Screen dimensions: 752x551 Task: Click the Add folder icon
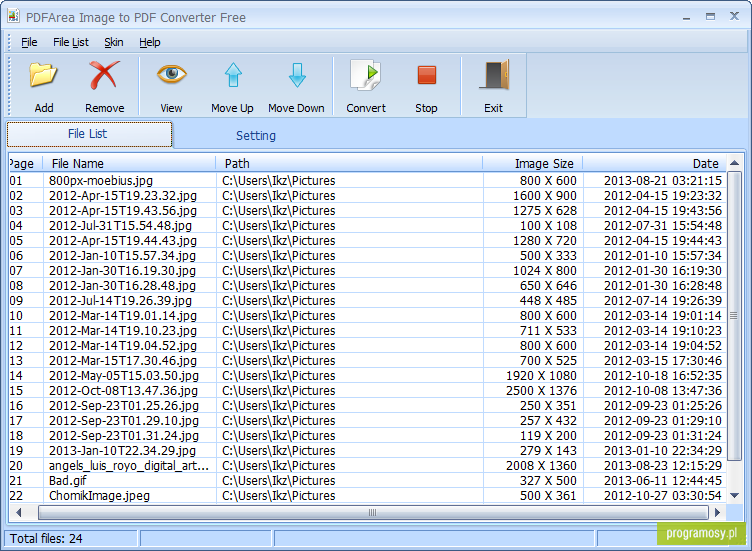tap(43, 75)
